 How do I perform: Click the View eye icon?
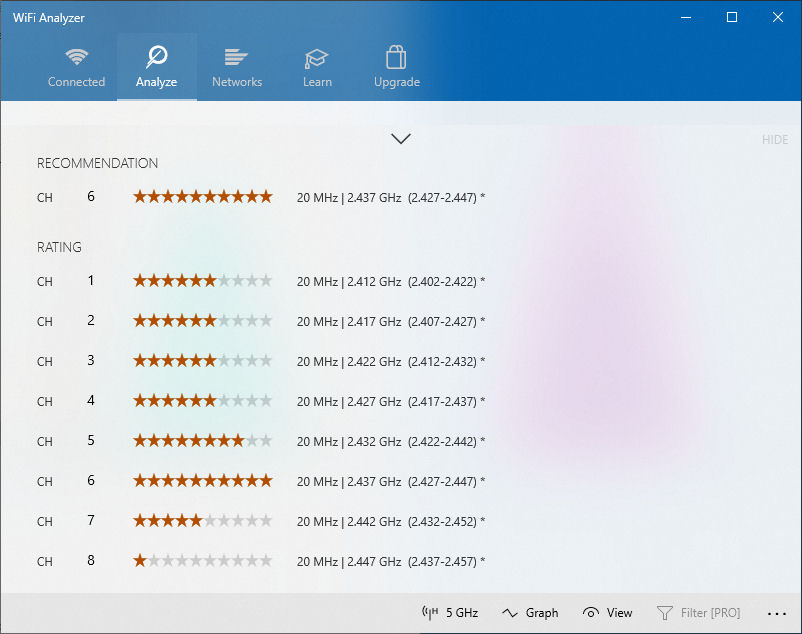pyautogui.click(x=594, y=612)
